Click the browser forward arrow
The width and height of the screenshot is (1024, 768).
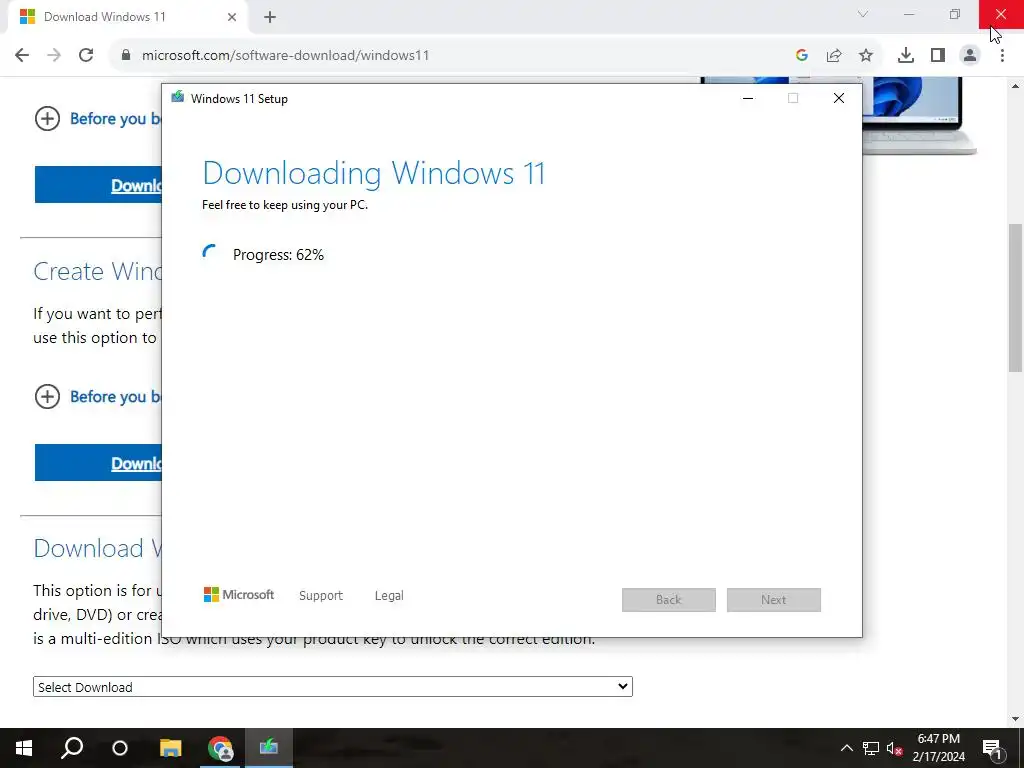[x=54, y=56]
